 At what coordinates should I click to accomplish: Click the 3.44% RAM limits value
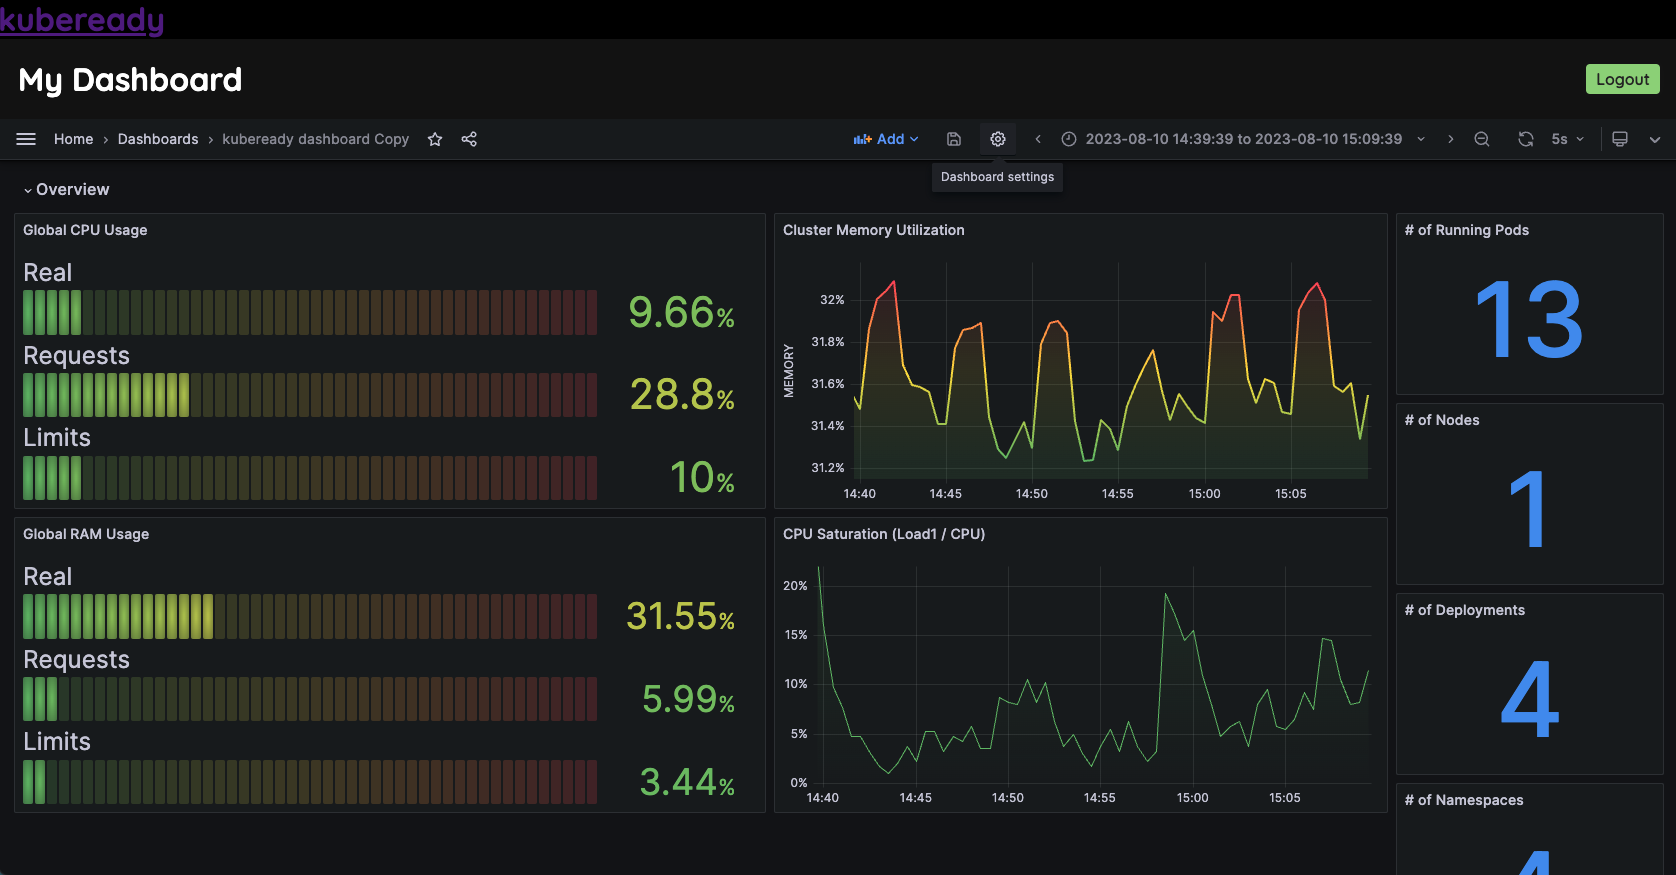pyautogui.click(x=687, y=782)
